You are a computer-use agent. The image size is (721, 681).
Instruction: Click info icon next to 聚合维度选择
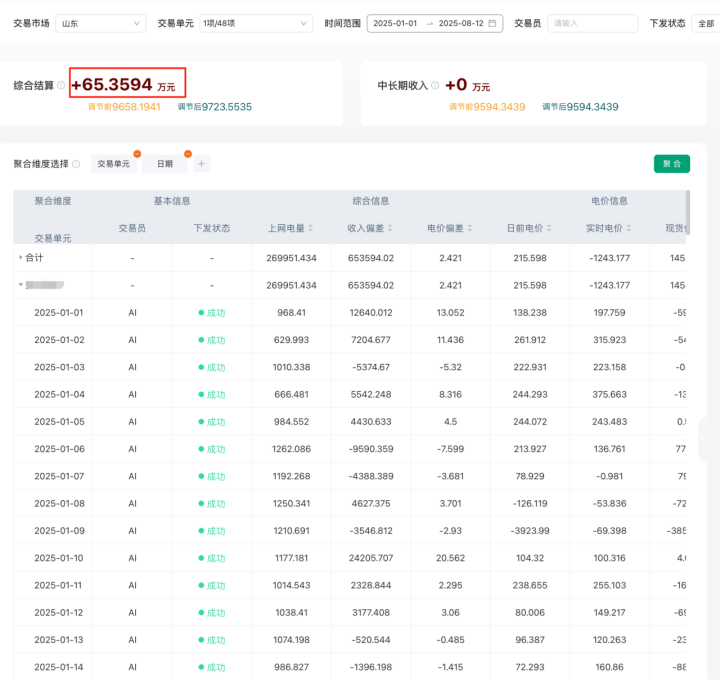tap(76, 164)
